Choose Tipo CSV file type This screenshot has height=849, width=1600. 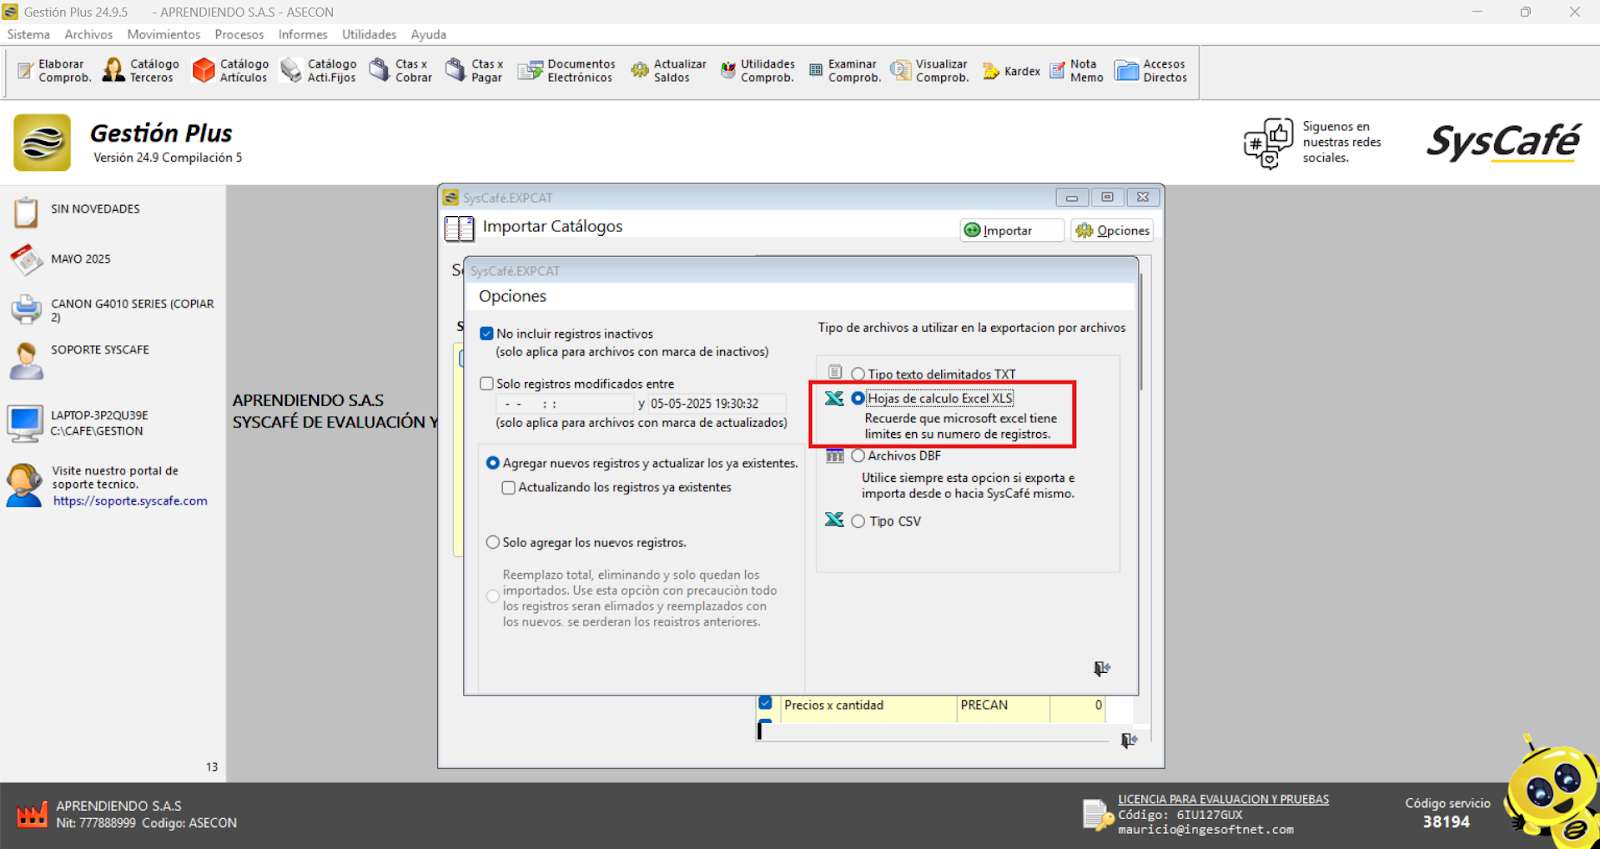858,521
